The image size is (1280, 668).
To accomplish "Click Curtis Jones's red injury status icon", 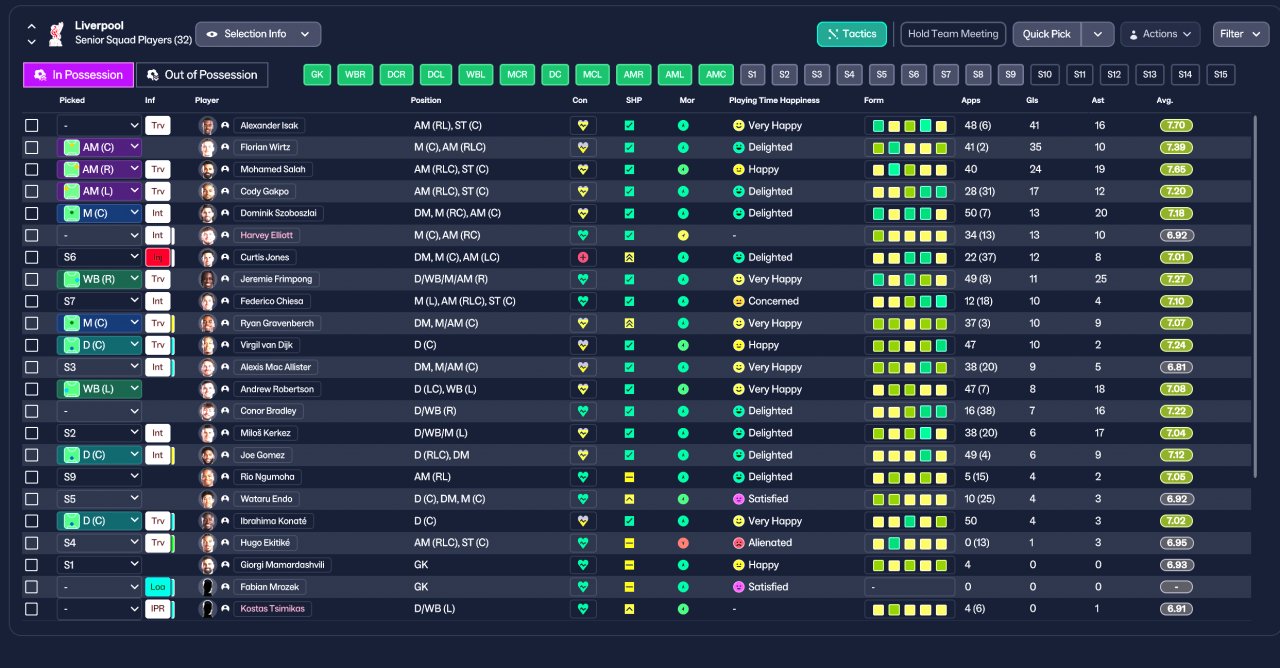I will click(158, 257).
